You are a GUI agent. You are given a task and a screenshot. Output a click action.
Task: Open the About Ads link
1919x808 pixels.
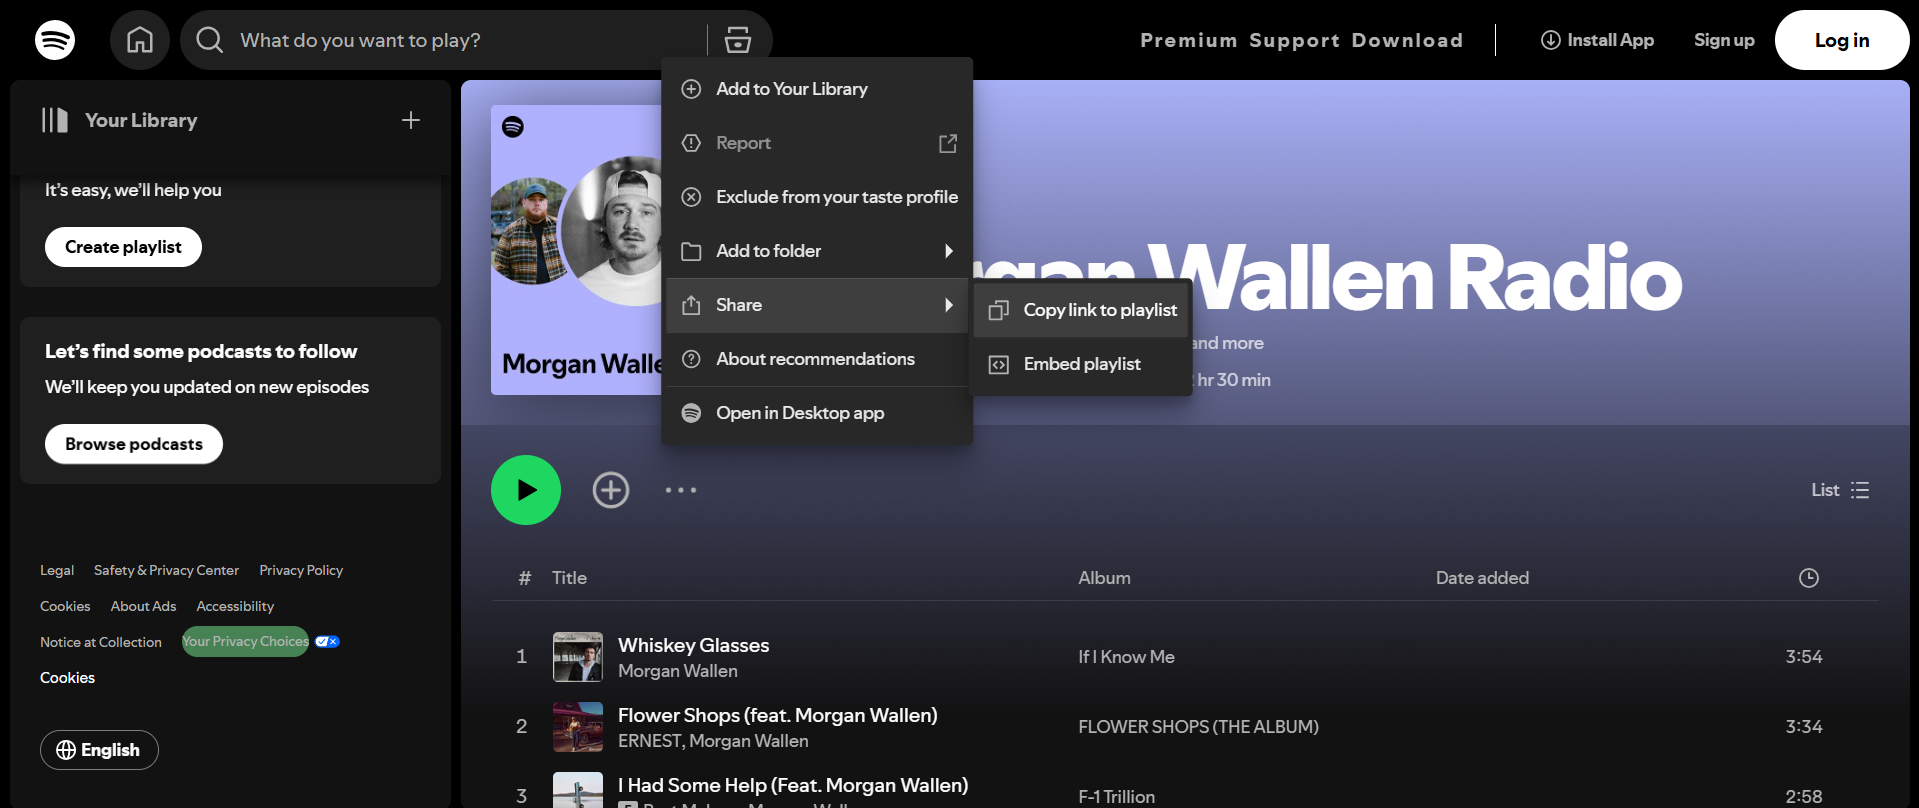[143, 606]
